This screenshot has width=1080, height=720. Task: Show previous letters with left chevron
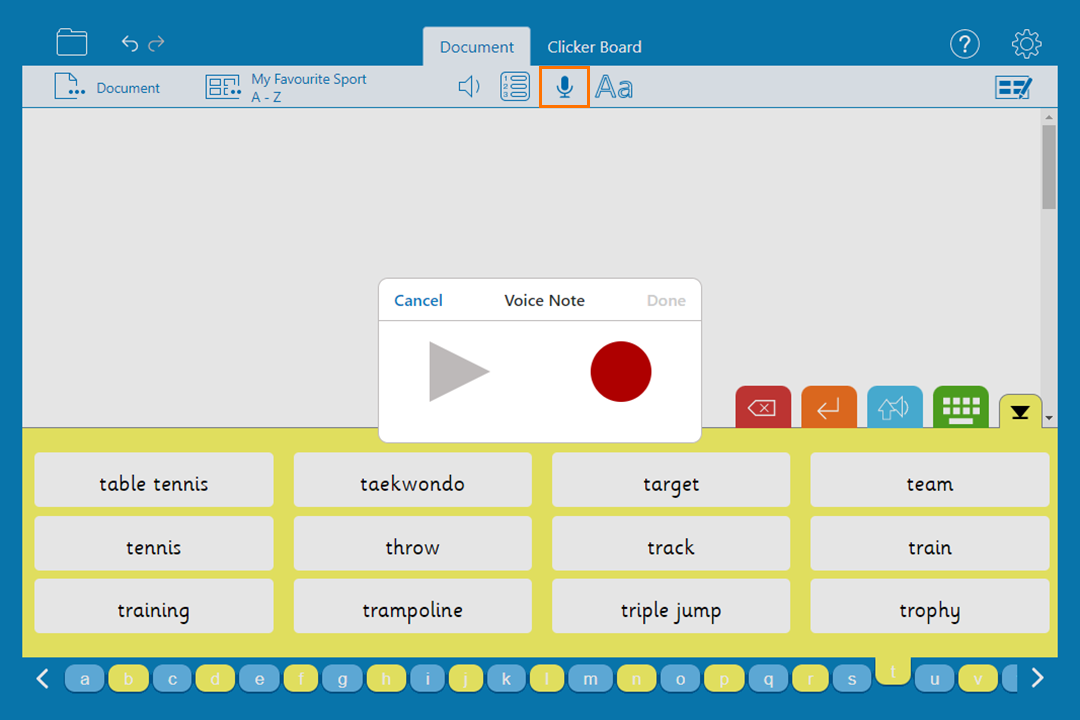coord(42,679)
